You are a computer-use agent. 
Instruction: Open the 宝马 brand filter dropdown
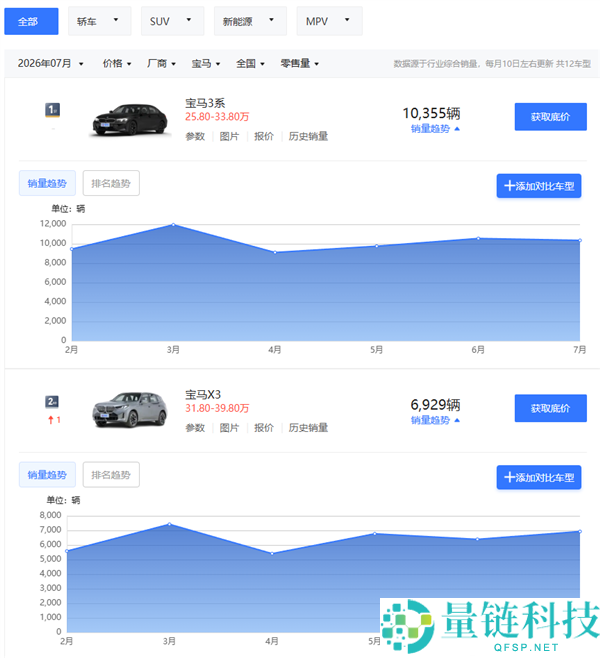pyautogui.click(x=206, y=63)
